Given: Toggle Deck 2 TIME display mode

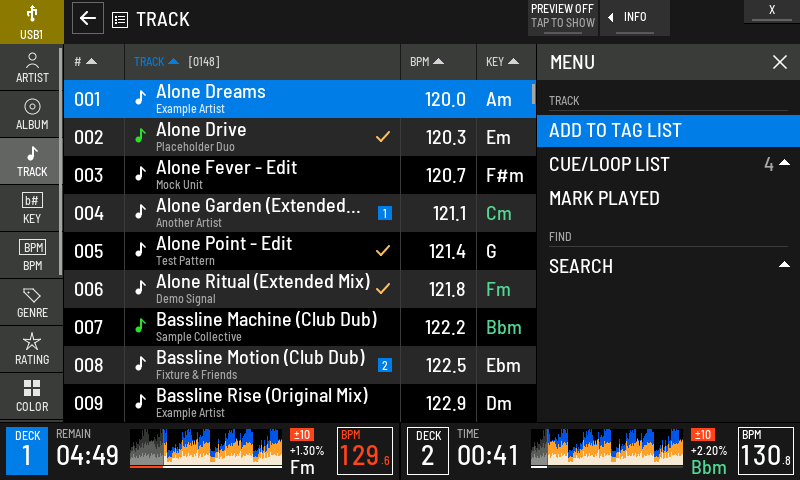Looking at the screenshot, I should [x=488, y=450].
